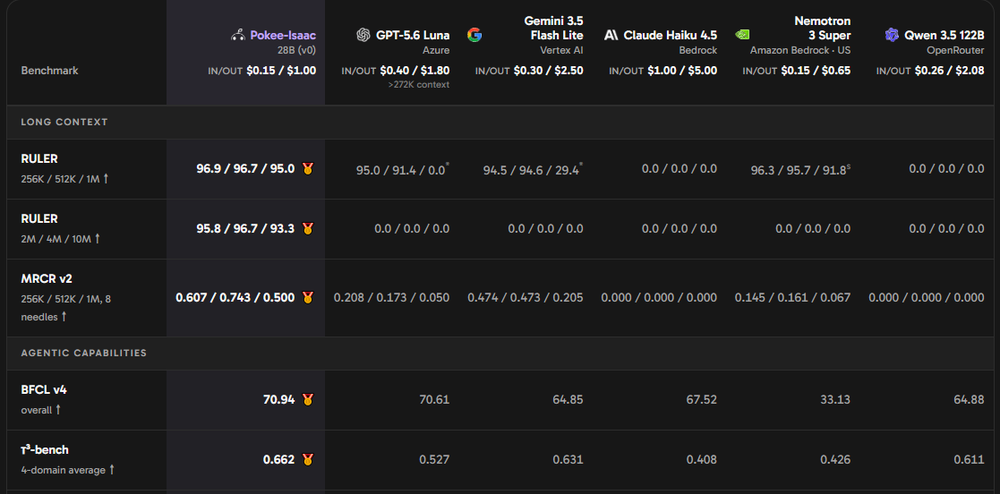Click the score 95.8 / 96.7 / 93.3
This screenshot has width=1000, height=494.
pyautogui.click(x=246, y=228)
